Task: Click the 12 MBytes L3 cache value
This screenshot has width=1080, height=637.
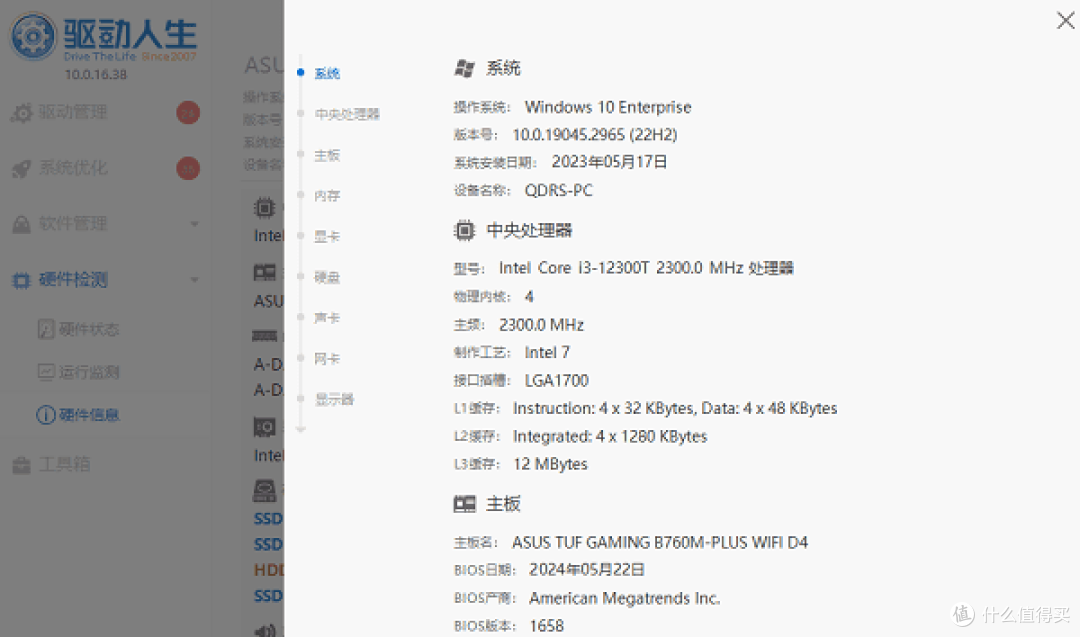Action: (550, 464)
